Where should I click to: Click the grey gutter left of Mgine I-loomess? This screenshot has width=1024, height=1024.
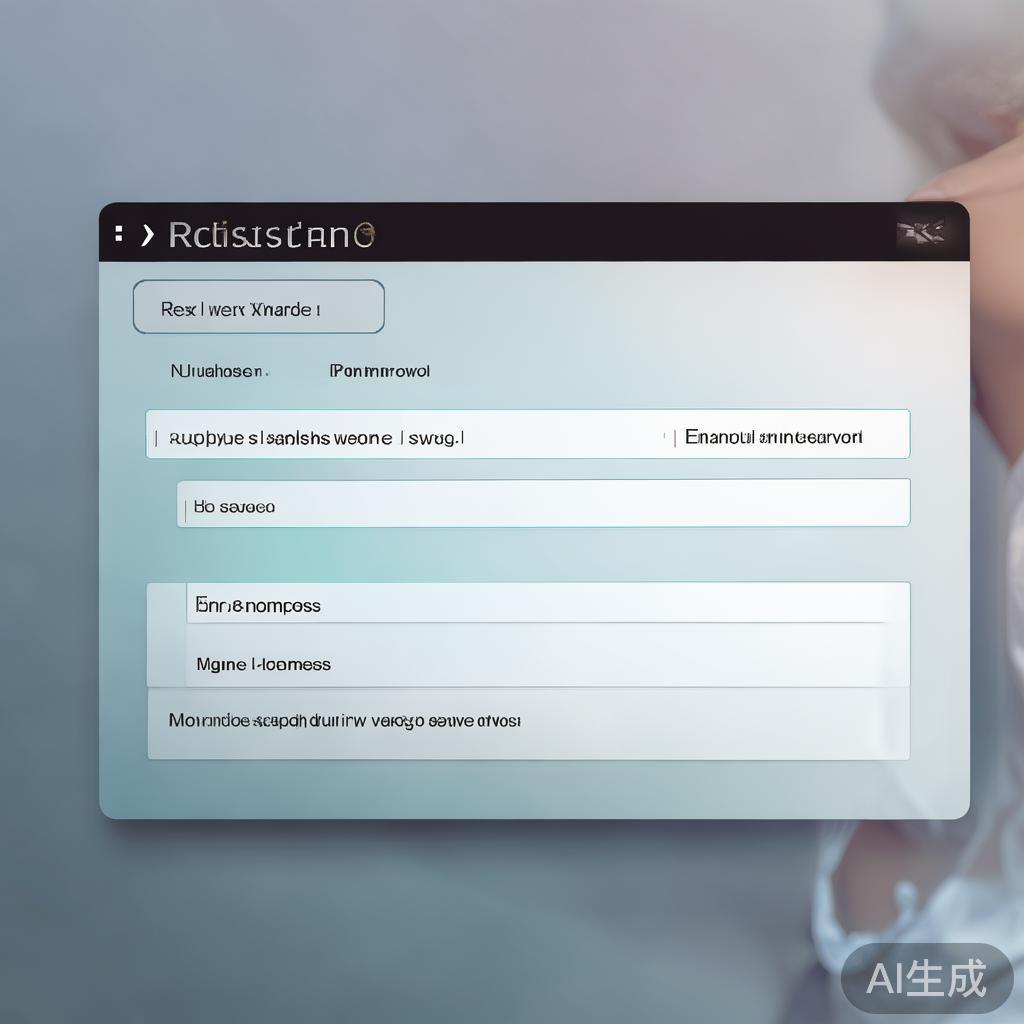click(167, 656)
